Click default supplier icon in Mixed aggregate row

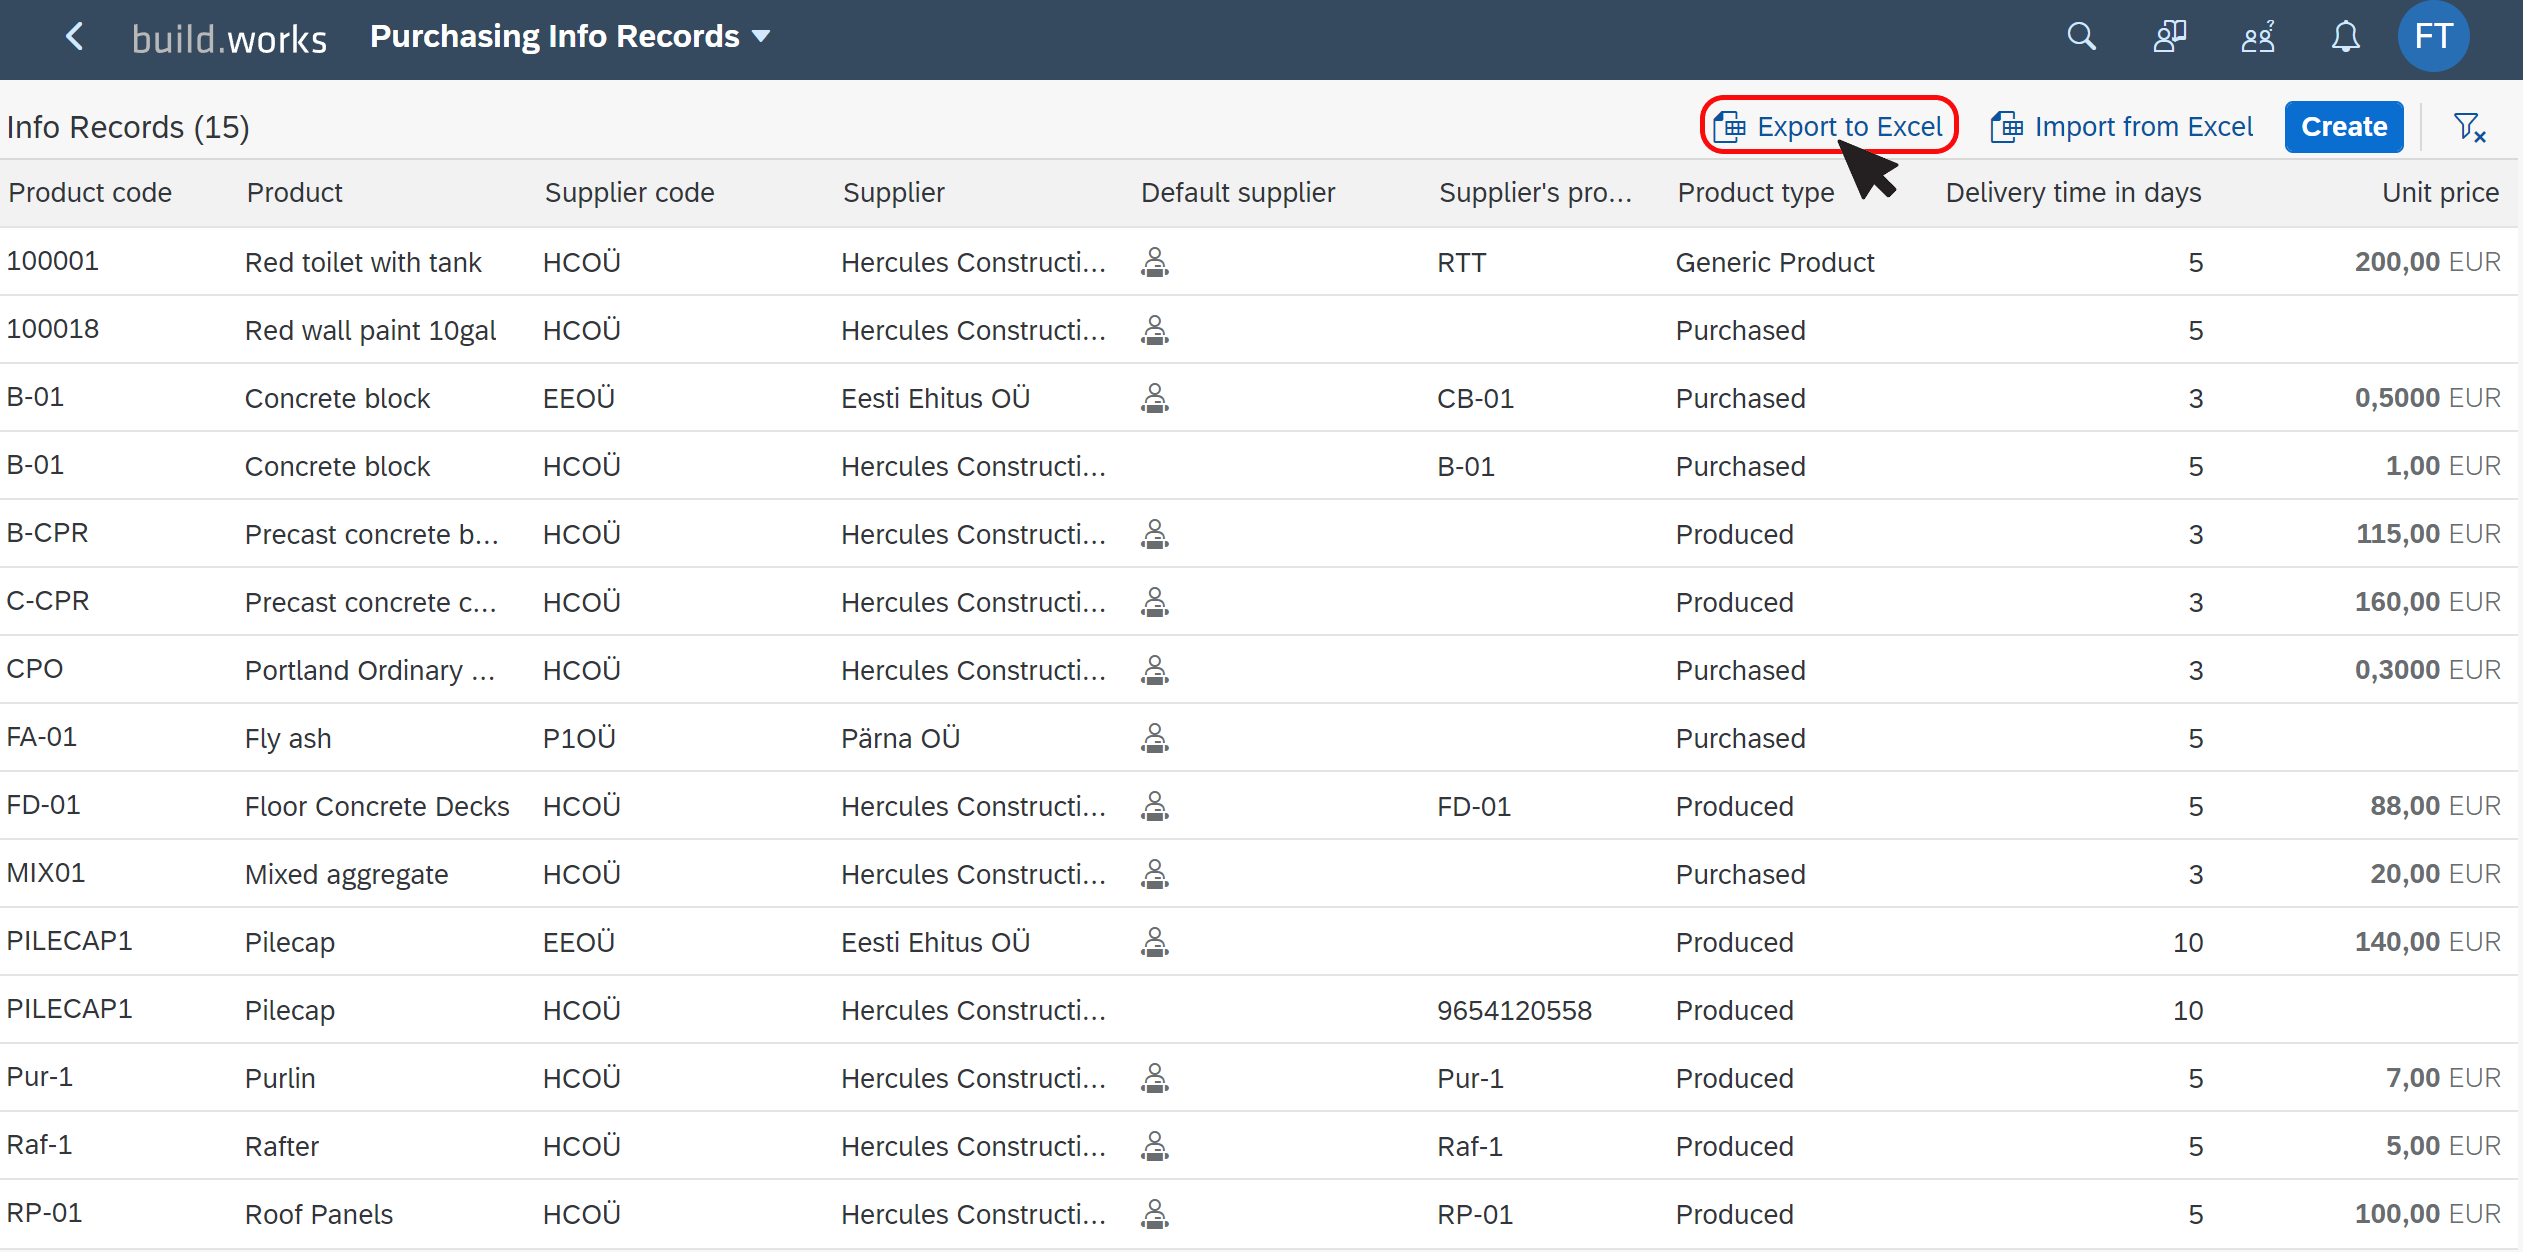click(1155, 874)
